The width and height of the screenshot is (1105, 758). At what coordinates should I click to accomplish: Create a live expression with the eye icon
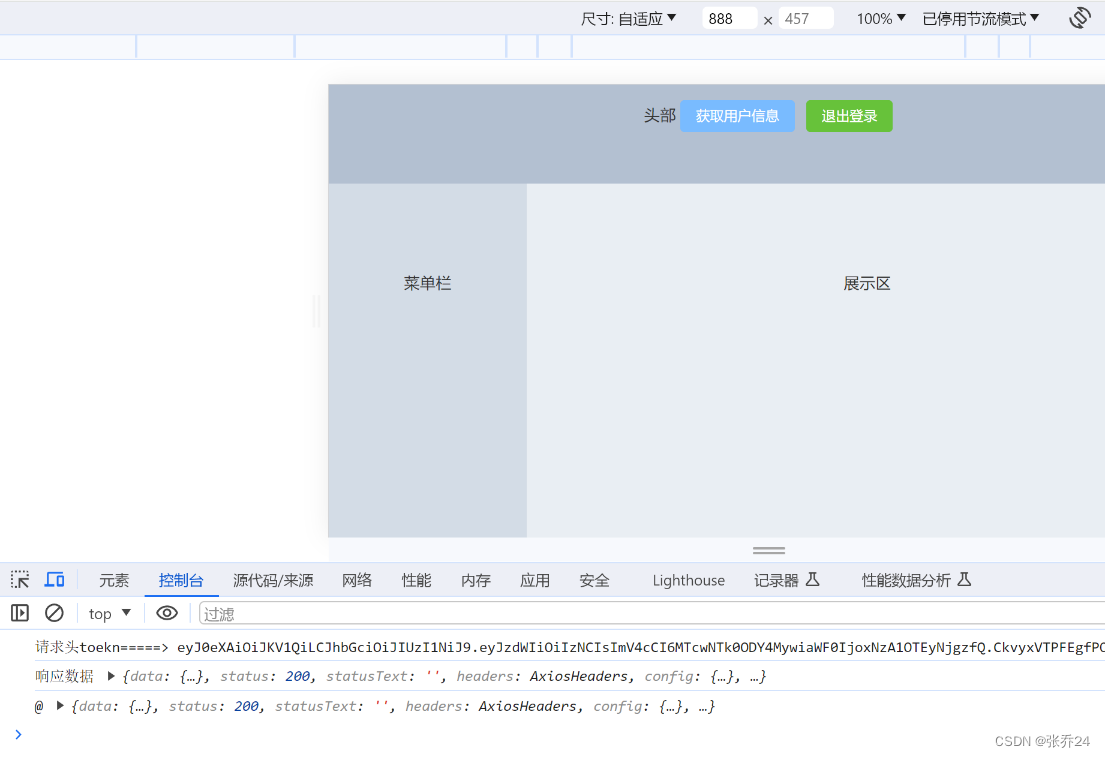pyautogui.click(x=167, y=613)
